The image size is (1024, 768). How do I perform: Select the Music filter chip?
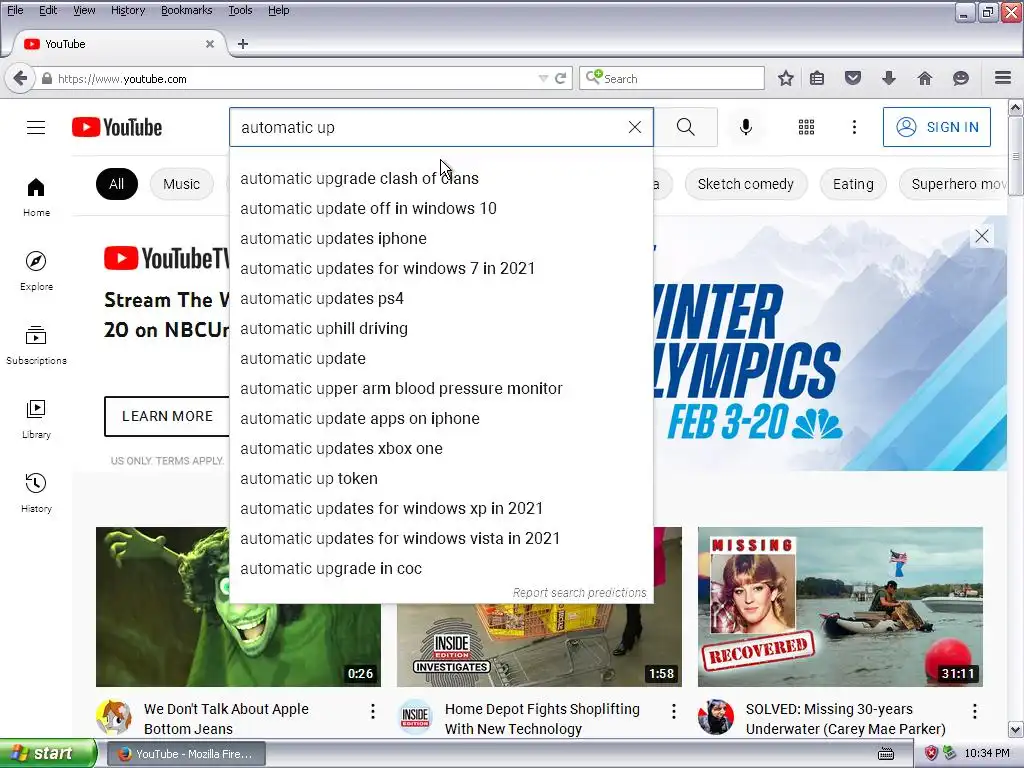(x=182, y=184)
